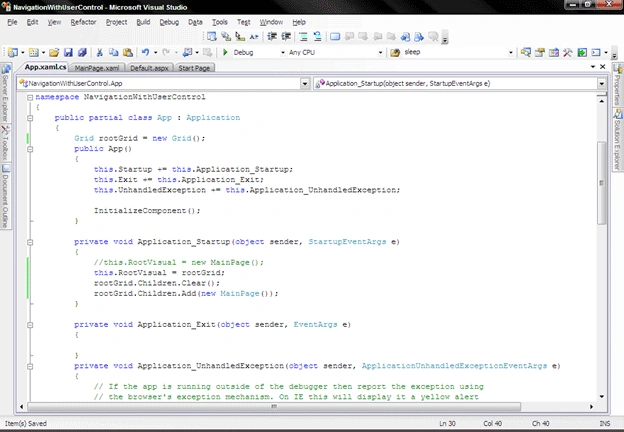Switch to the Start Page tab
The width and height of the screenshot is (624, 432).
point(194,68)
